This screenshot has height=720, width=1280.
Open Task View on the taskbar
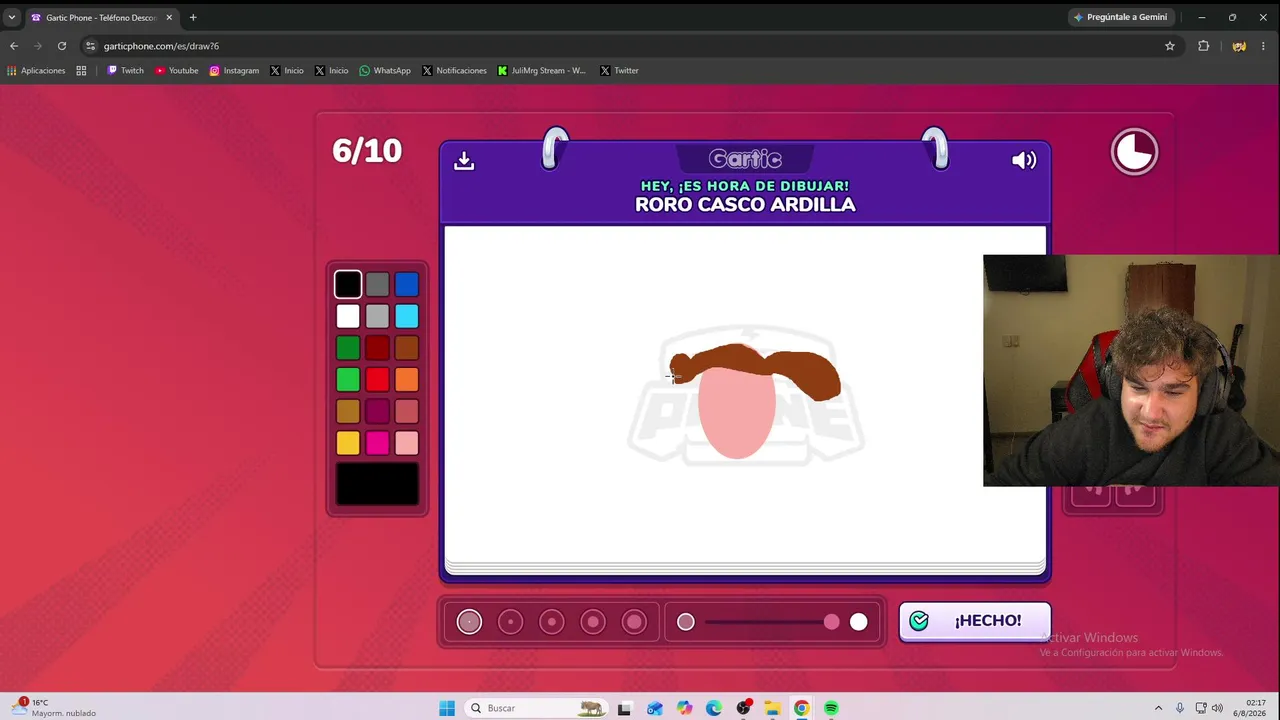point(624,708)
